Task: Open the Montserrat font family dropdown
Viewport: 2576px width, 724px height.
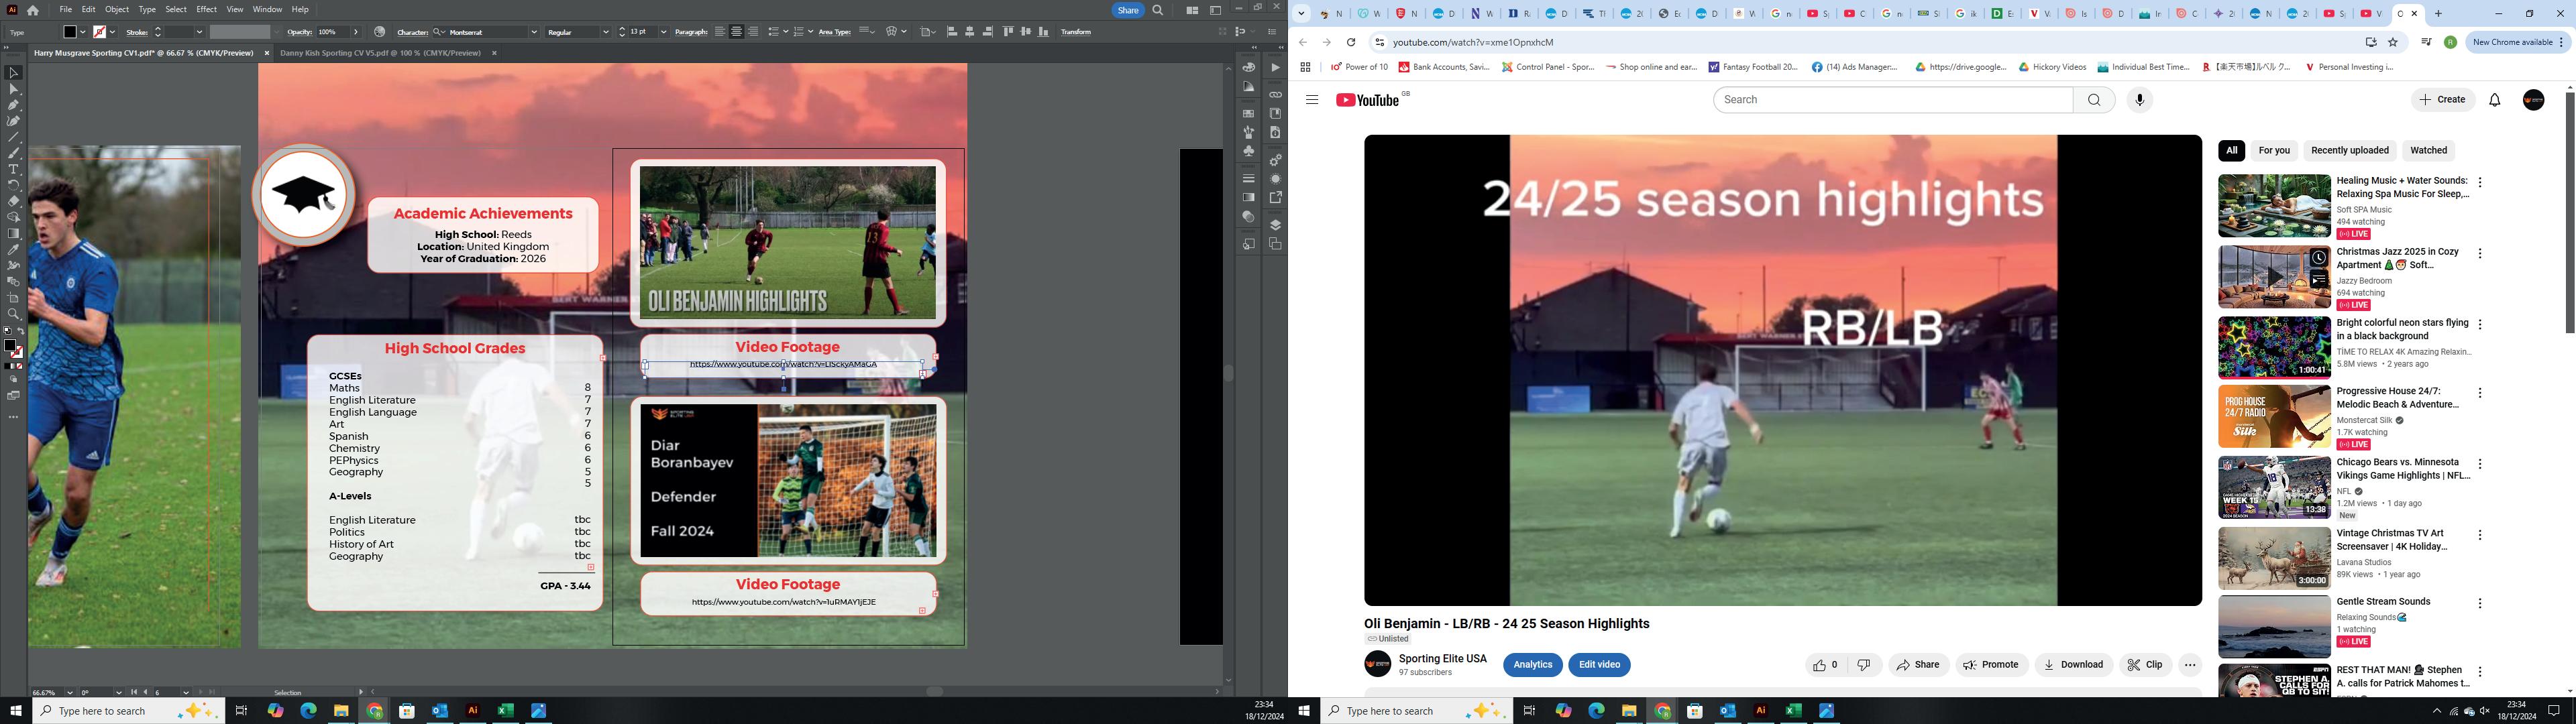Action: 533,32
